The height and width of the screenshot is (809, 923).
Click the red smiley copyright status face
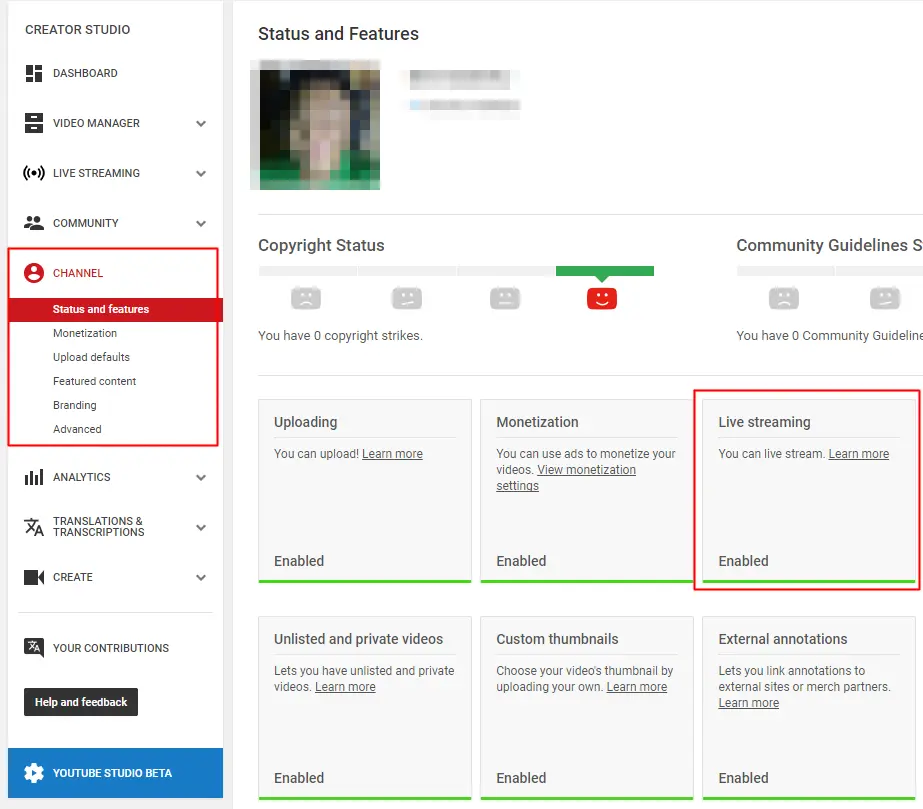point(602,298)
